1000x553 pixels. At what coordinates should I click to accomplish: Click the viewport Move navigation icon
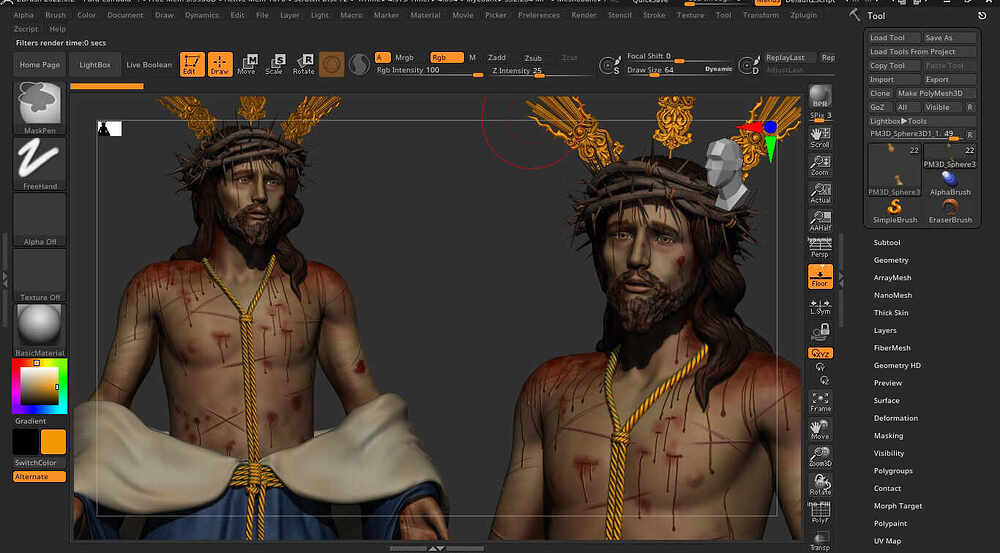pyautogui.click(x=820, y=429)
